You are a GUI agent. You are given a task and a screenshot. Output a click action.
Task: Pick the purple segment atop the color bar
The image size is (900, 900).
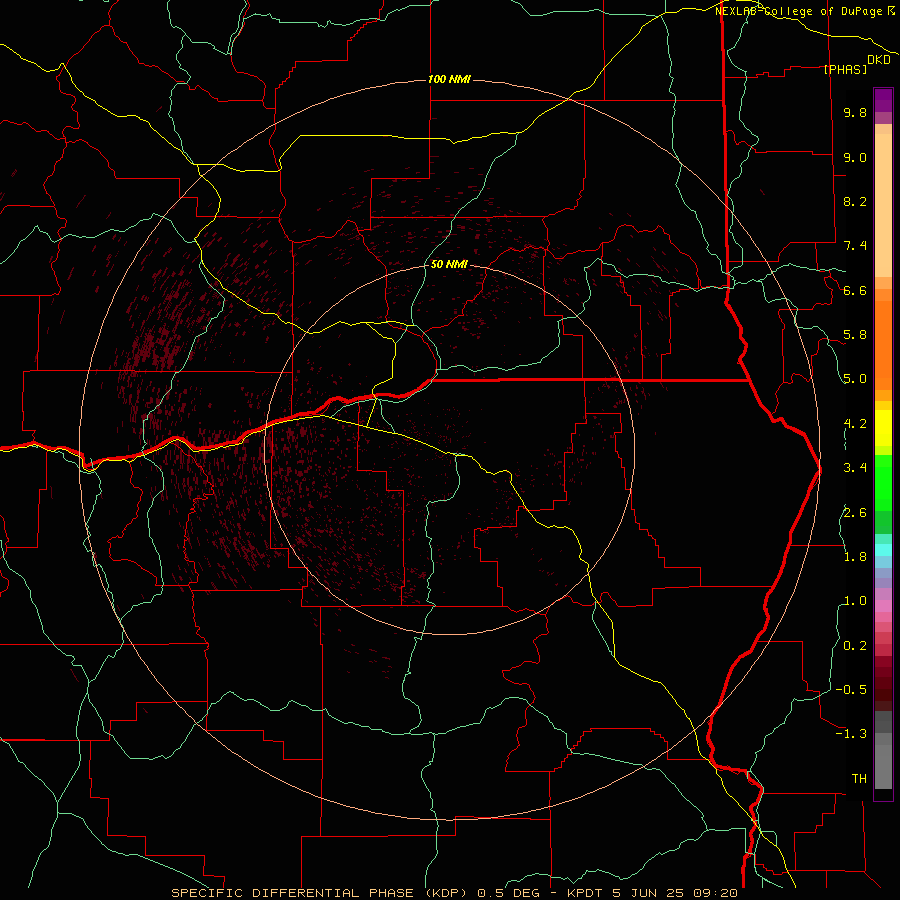883,101
